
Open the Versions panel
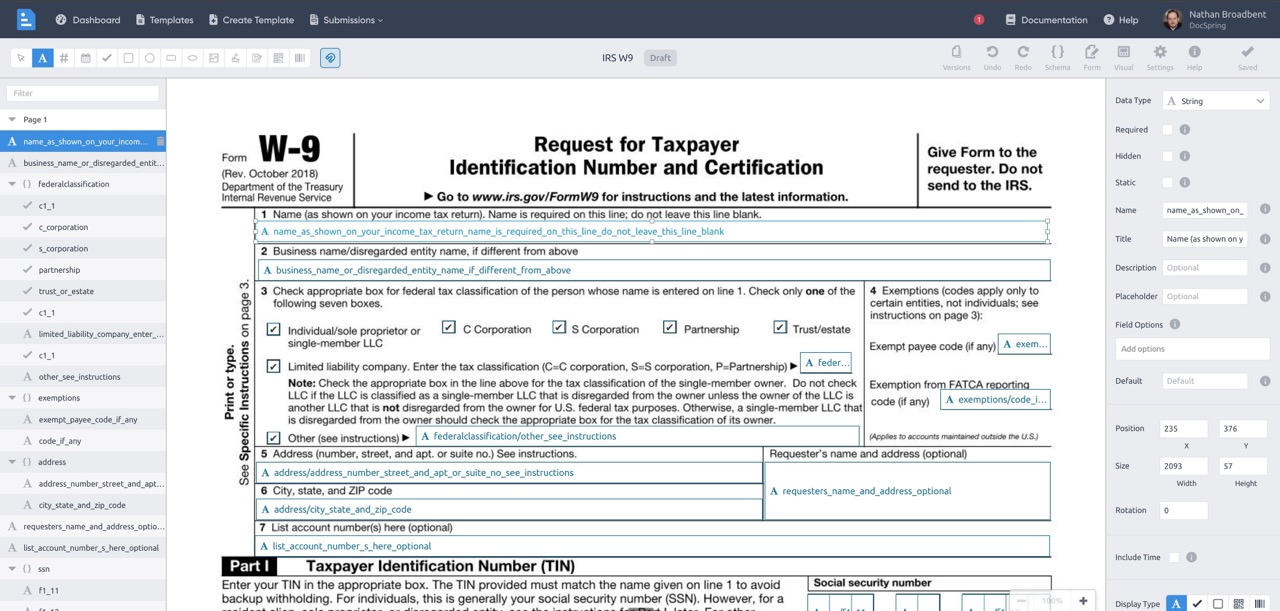click(x=956, y=57)
